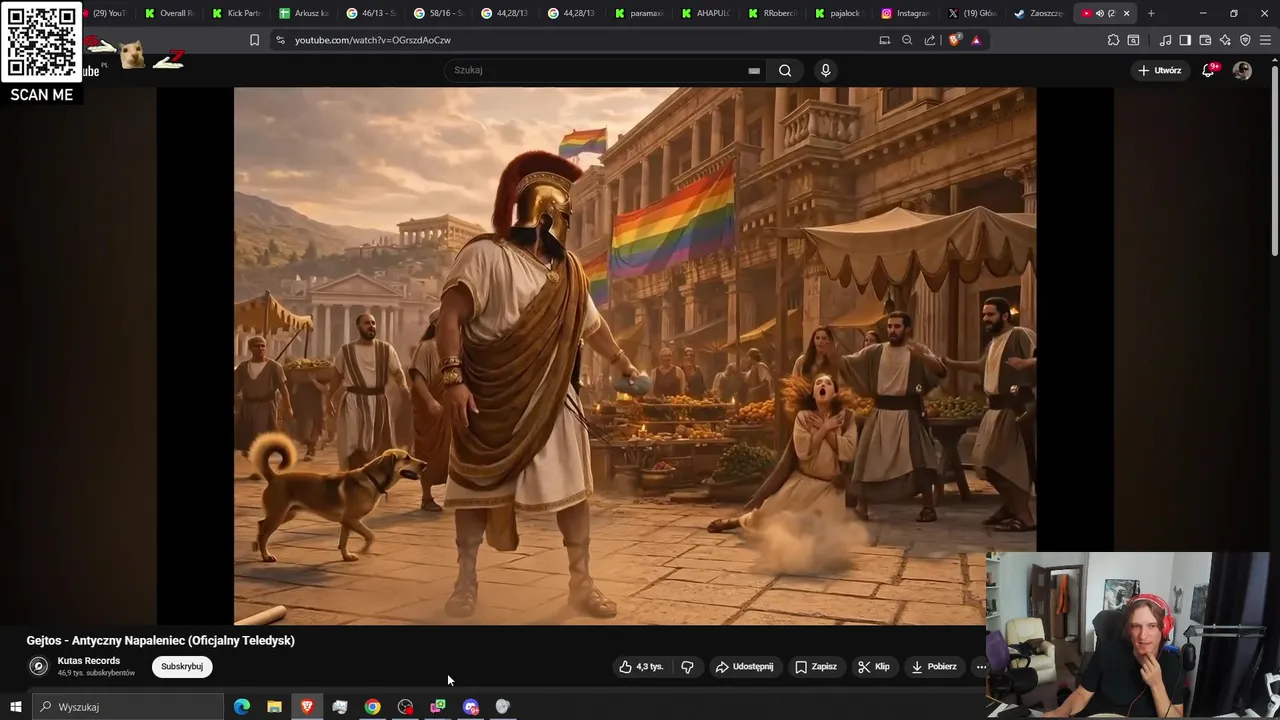Click the address bar URL
Viewport: 1280px width, 720px height.
click(372, 40)
